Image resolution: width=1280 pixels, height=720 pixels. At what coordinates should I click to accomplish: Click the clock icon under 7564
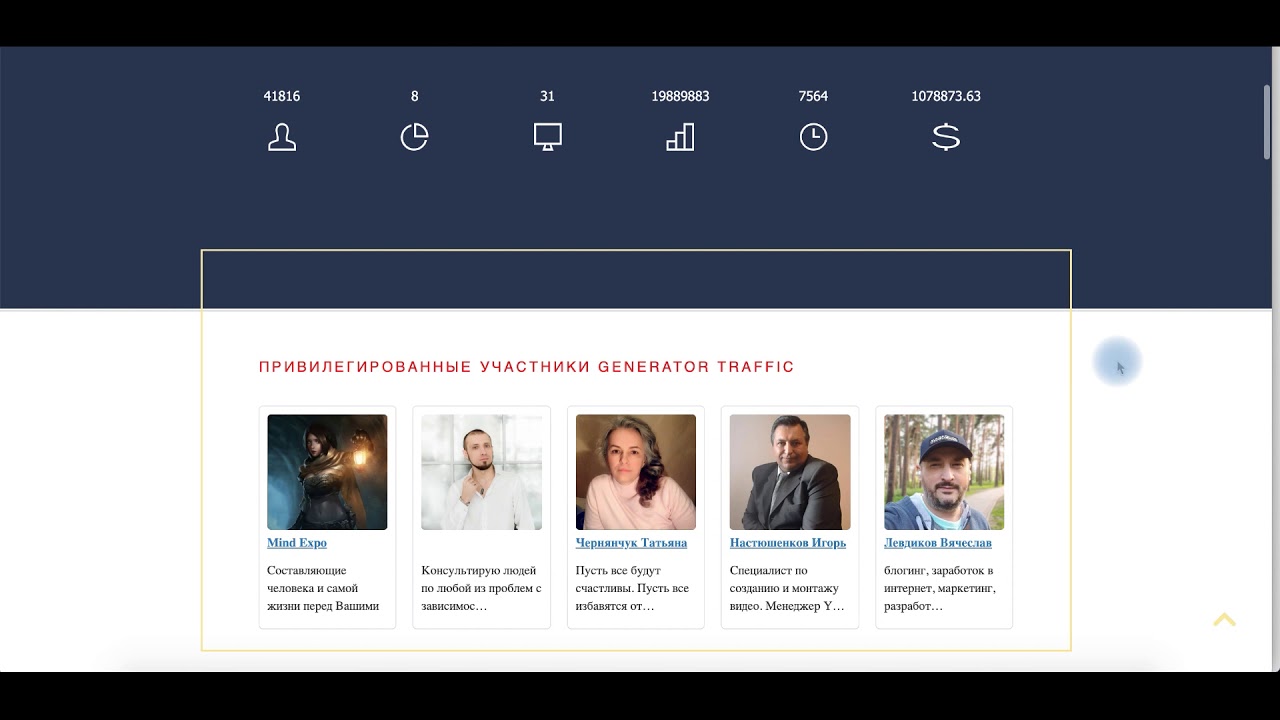(813, 137)
